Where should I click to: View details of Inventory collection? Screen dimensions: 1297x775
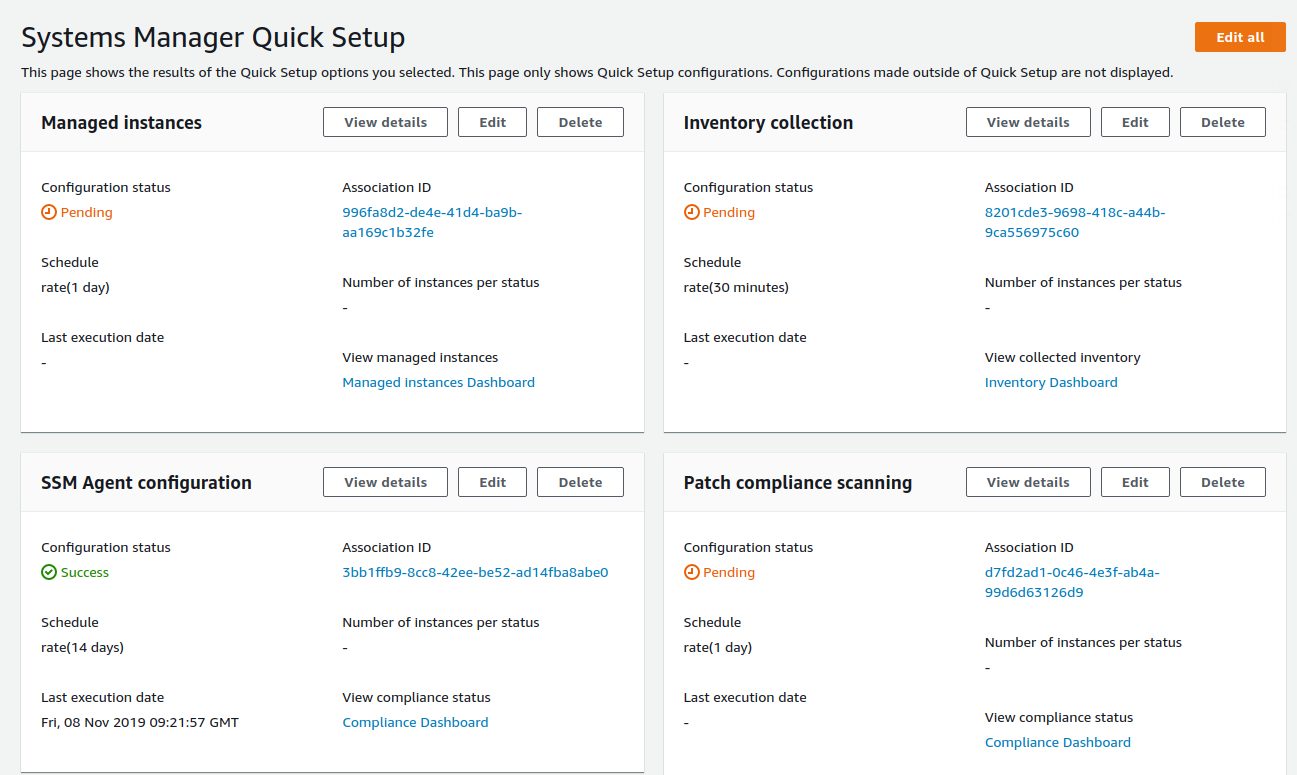[x=1028, y=122]
